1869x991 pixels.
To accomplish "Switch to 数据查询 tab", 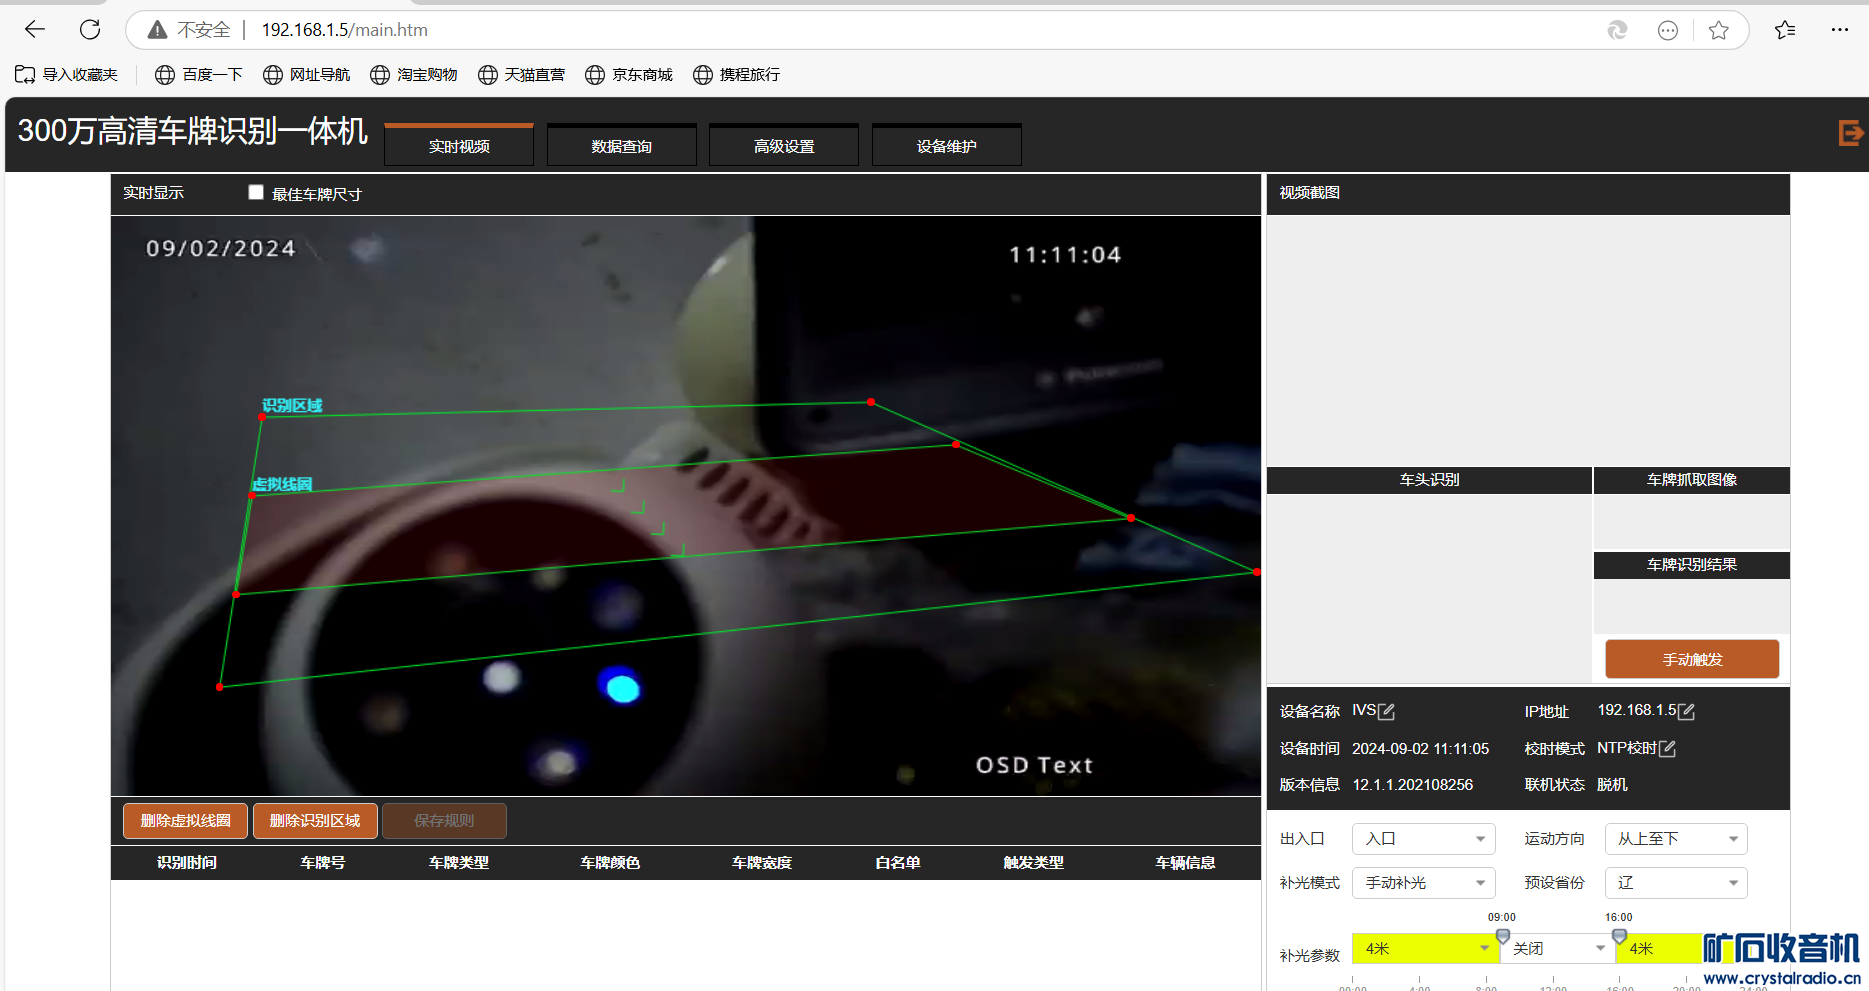I will pos(621,146).
